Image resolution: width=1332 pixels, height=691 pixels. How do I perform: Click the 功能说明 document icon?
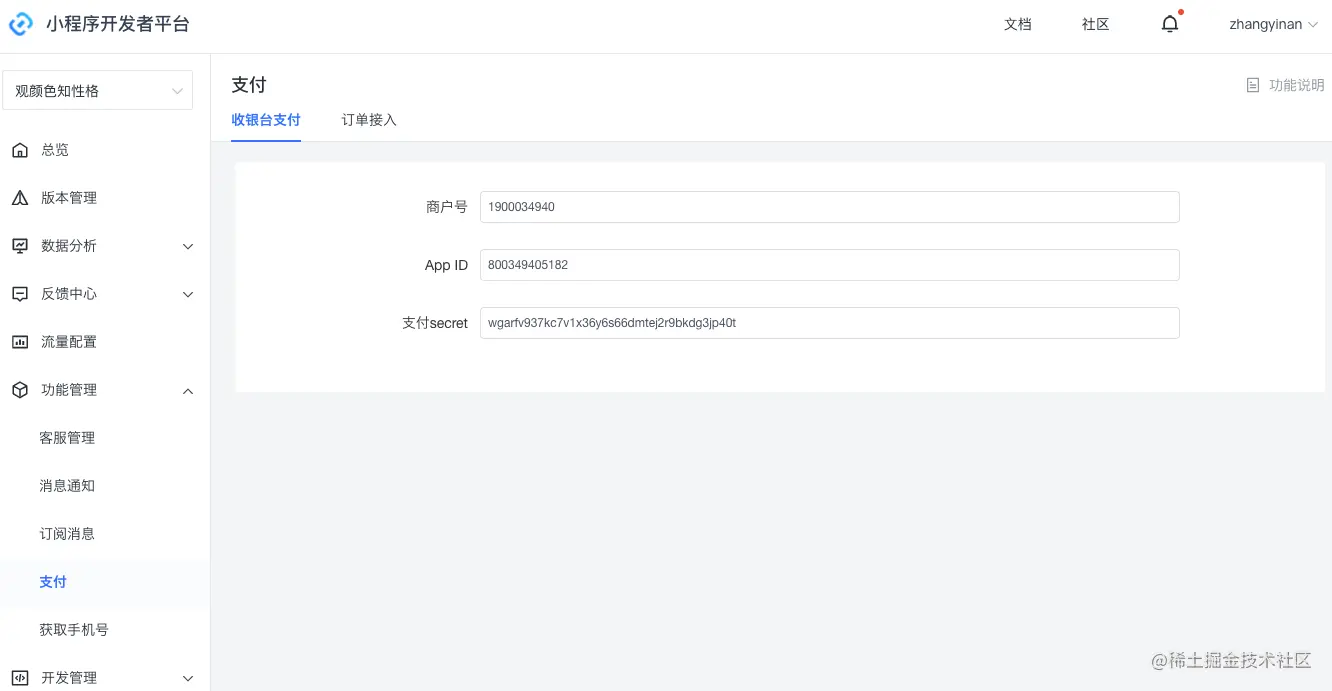(x=1253, y=85)
